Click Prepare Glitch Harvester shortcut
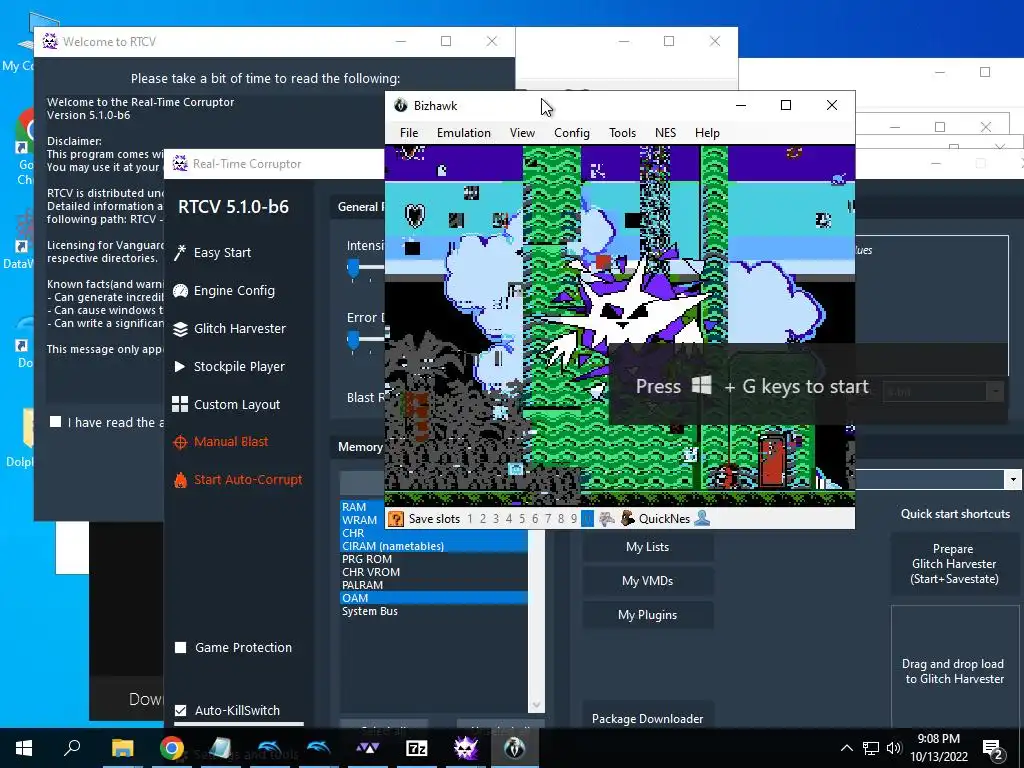Image resolution: width=1024 pixels, height=768 pixels. pos(954,564)
